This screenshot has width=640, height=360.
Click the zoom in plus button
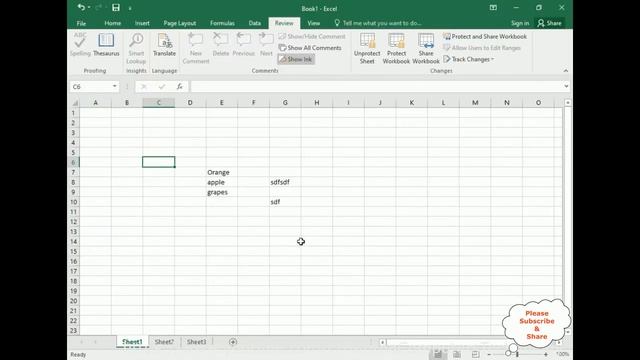point(546,354)
